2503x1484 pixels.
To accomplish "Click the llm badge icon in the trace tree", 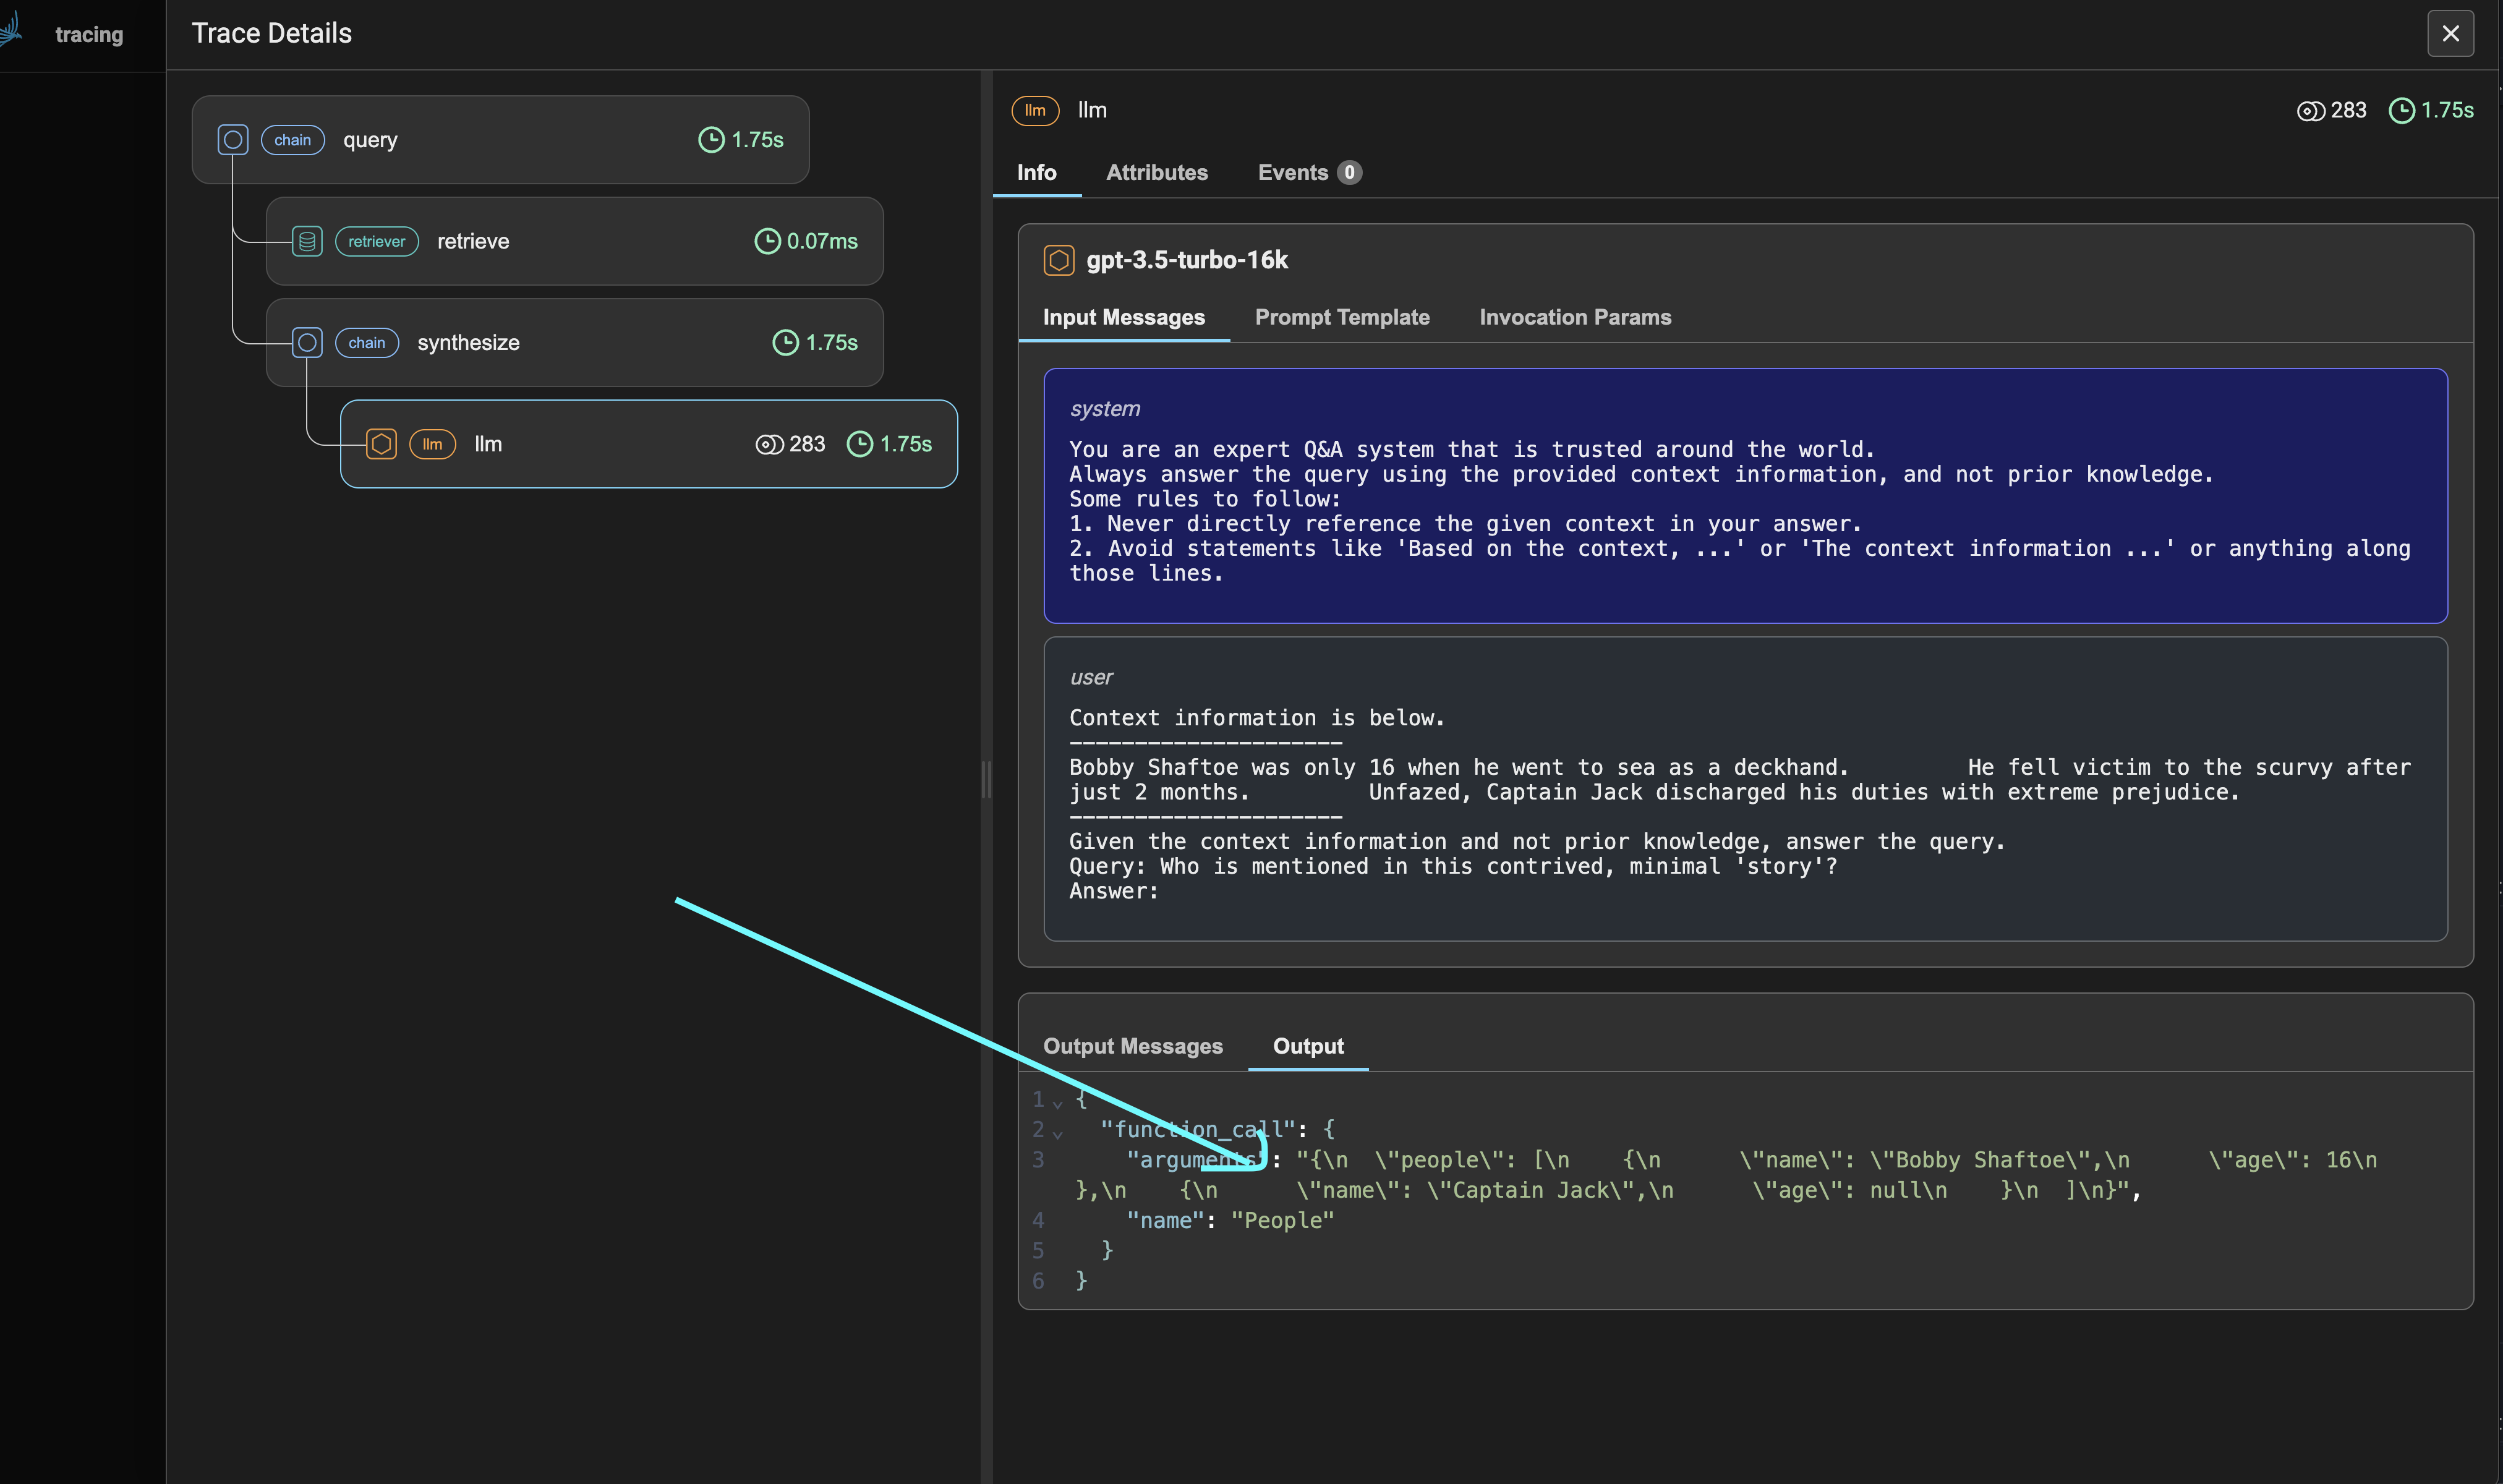I will pyautogui.click(x=432, y=444).
